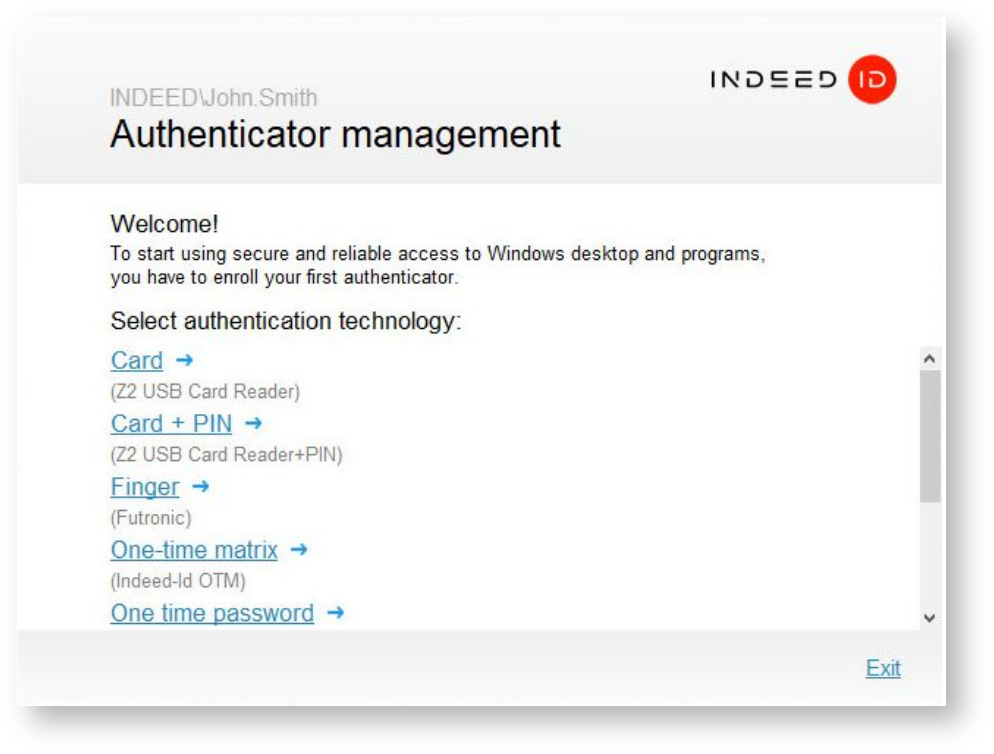Click the Authenticator management heading
994x754 pixels.
[x=335, y=134]
